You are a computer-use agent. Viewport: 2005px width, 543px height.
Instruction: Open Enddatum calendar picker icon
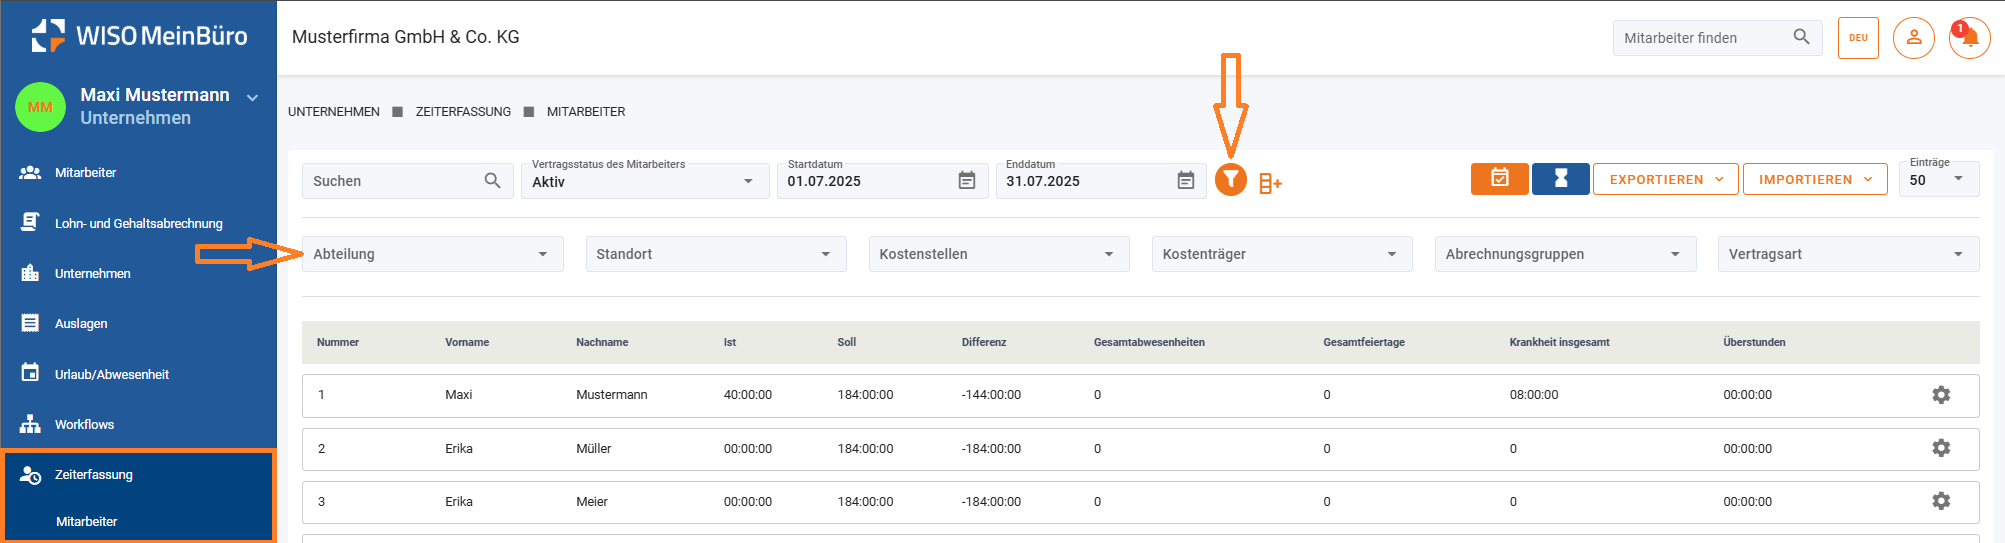tap(1185, 181)
